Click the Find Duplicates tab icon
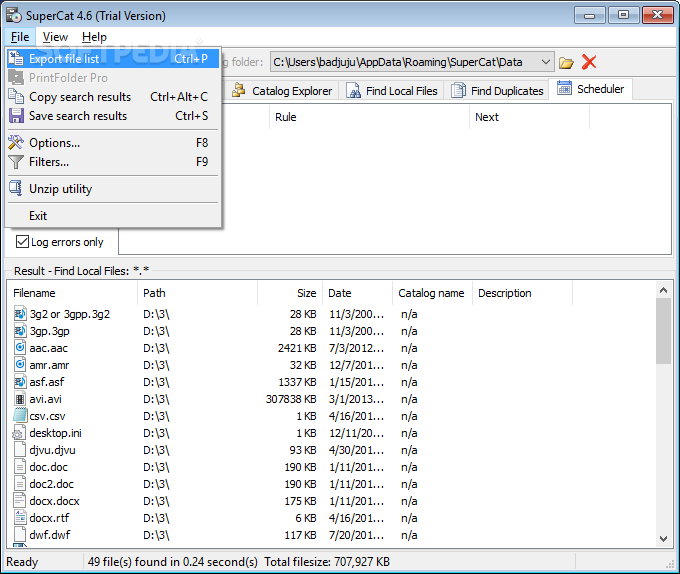 (x=458, y=90)
